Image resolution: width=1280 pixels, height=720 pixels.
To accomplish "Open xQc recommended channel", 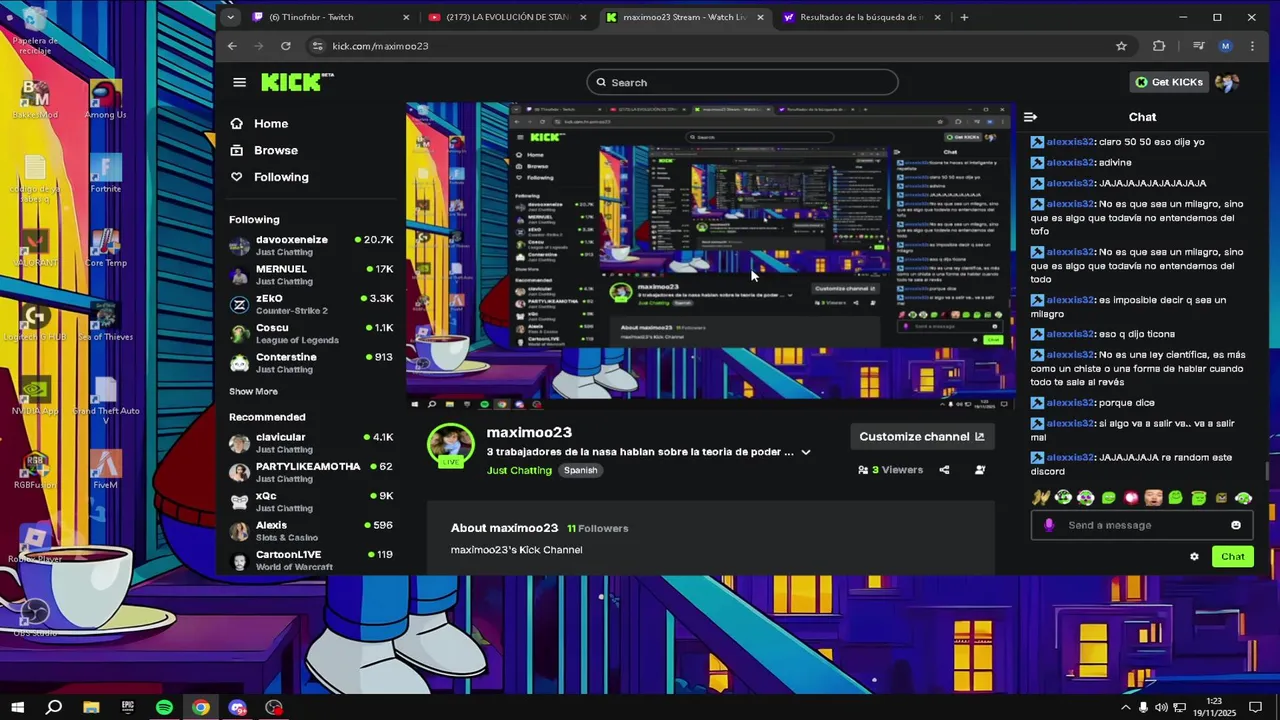I will click(311, 501).
